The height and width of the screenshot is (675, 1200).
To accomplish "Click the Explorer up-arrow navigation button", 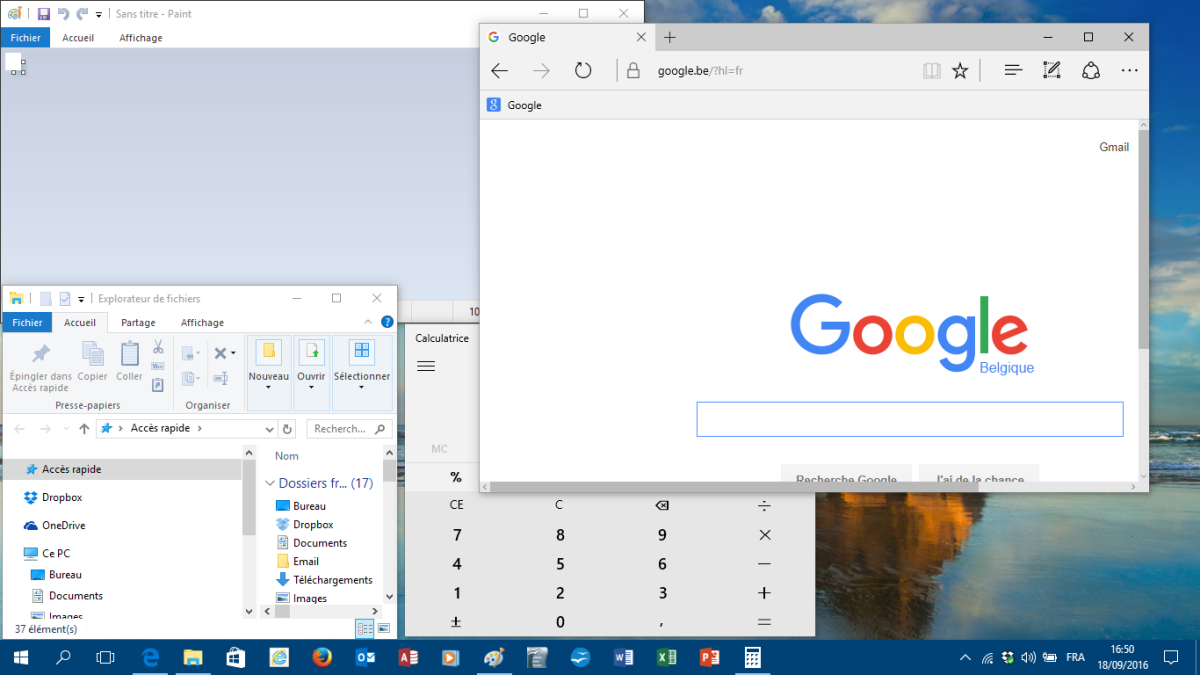I will (x=83, y=428).
